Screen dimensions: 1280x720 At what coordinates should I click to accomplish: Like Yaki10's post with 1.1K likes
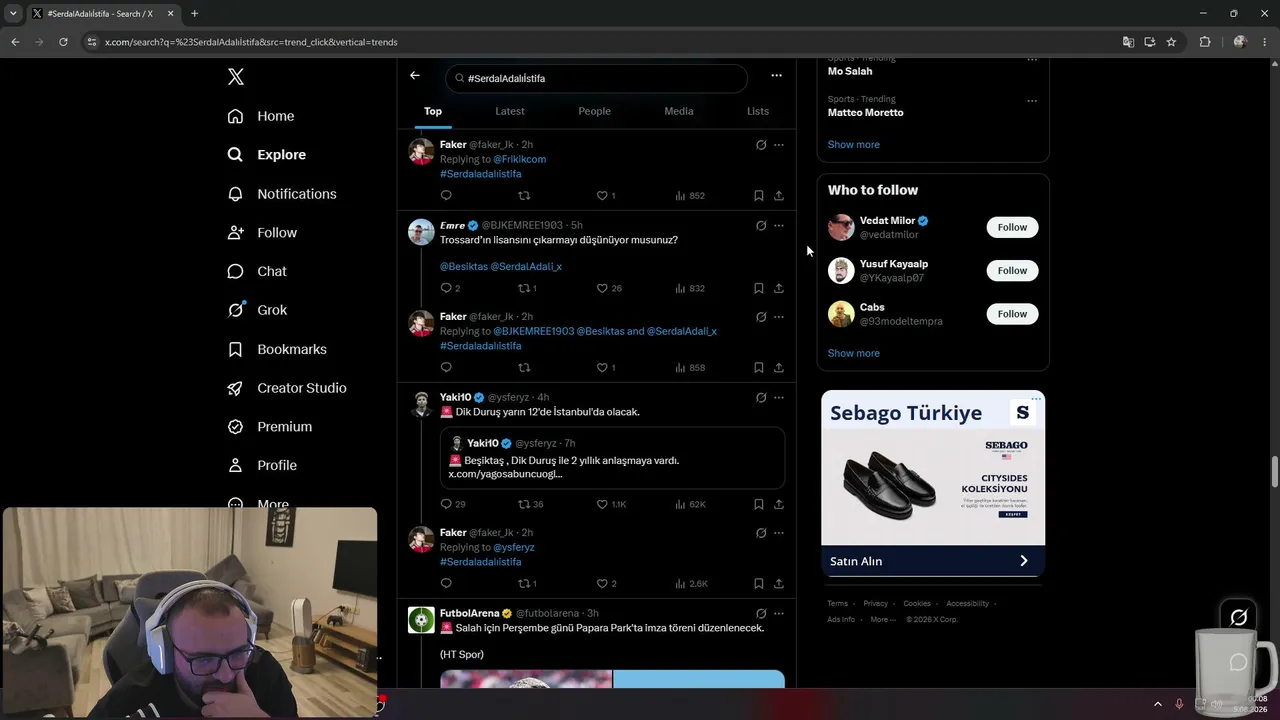(x=611, y=504)
